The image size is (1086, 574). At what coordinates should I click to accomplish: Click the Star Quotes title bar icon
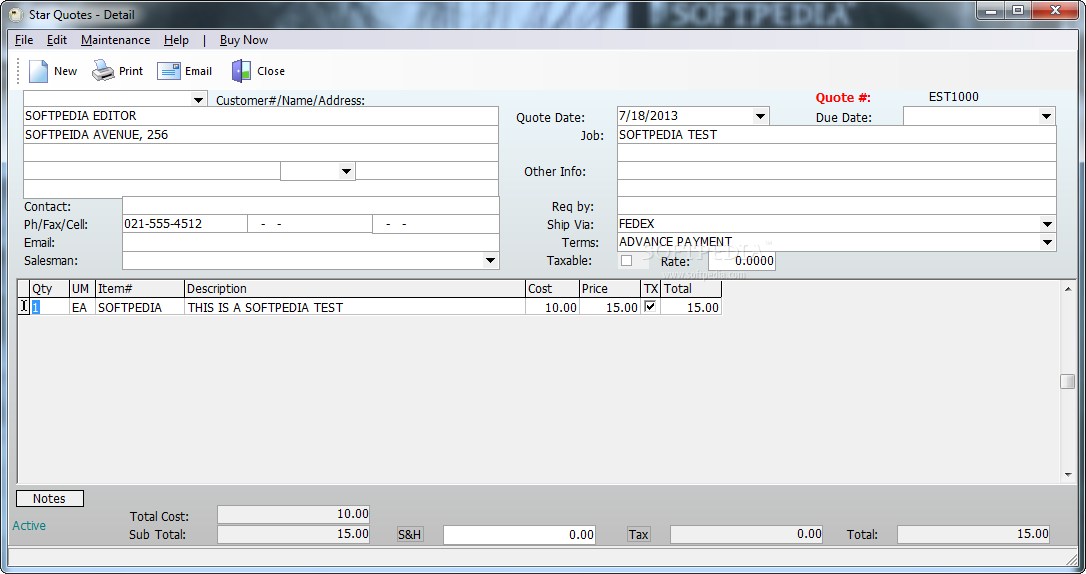click(16, 14)
